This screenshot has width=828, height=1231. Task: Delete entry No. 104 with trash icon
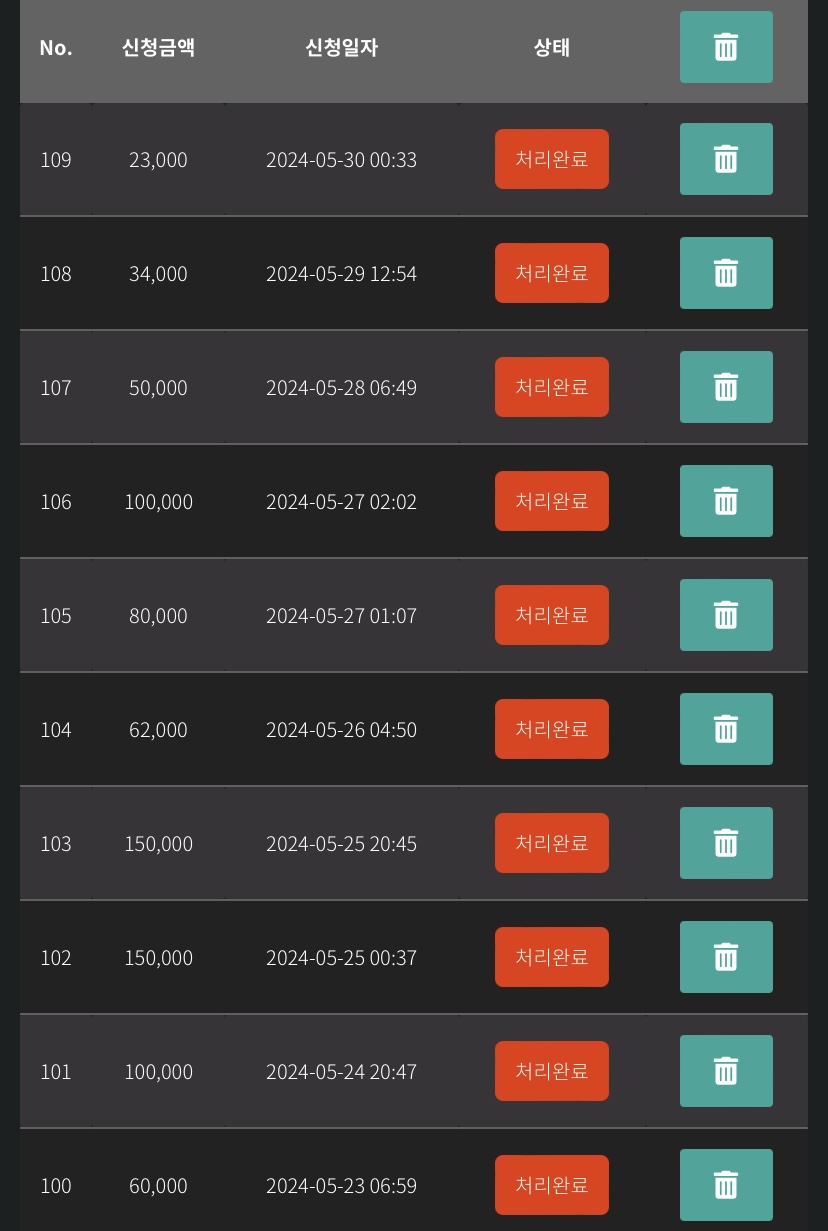coord(726,729)
